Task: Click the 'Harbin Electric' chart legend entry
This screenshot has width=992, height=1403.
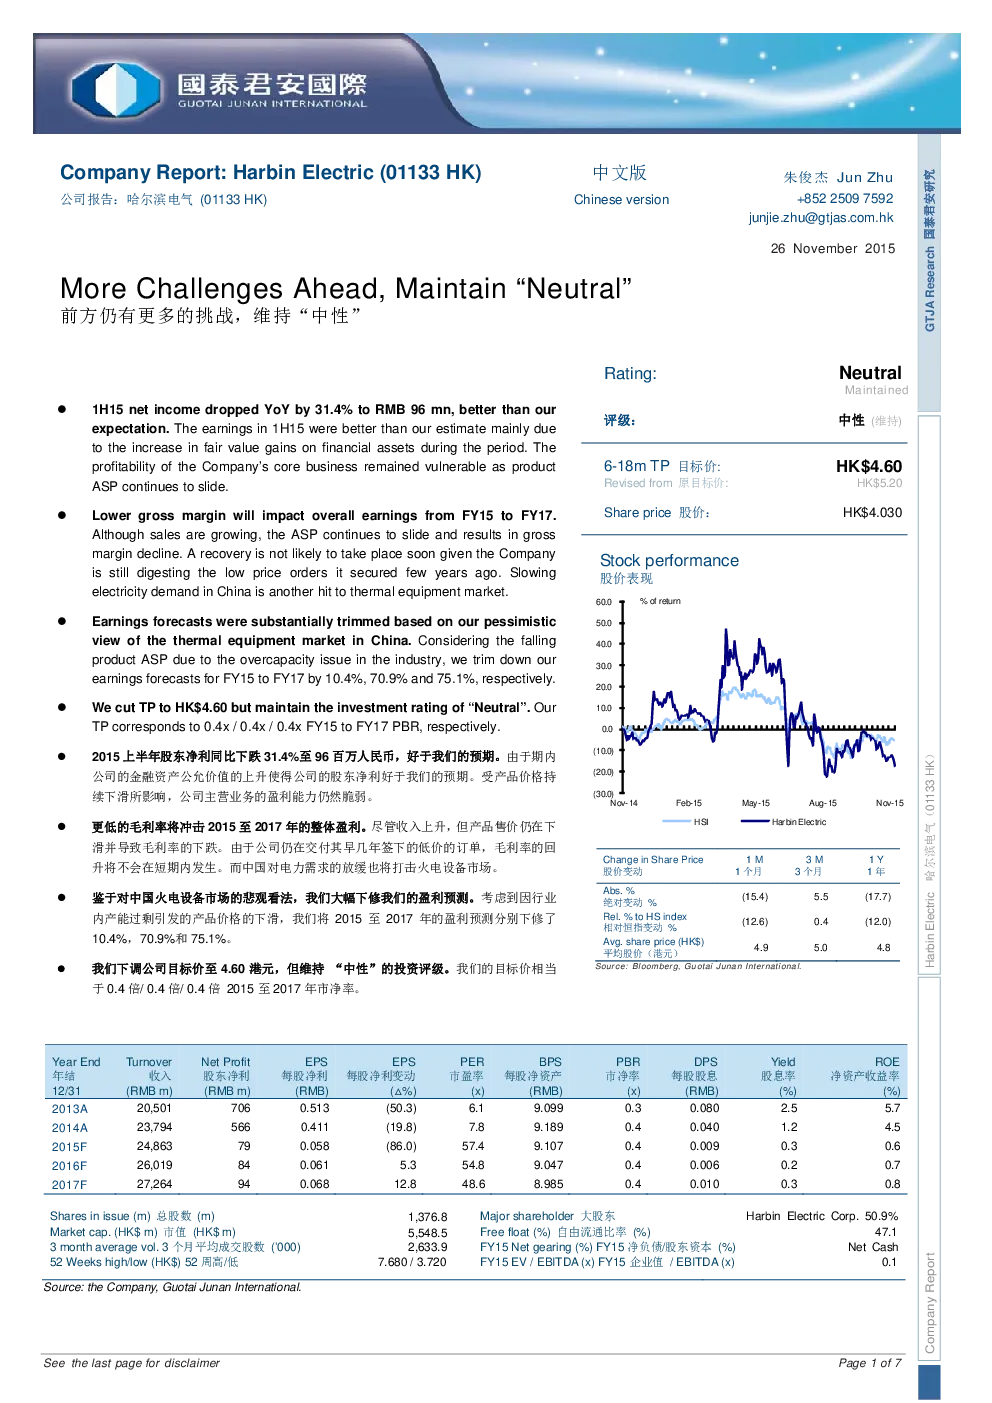Action: coord(784,822)
